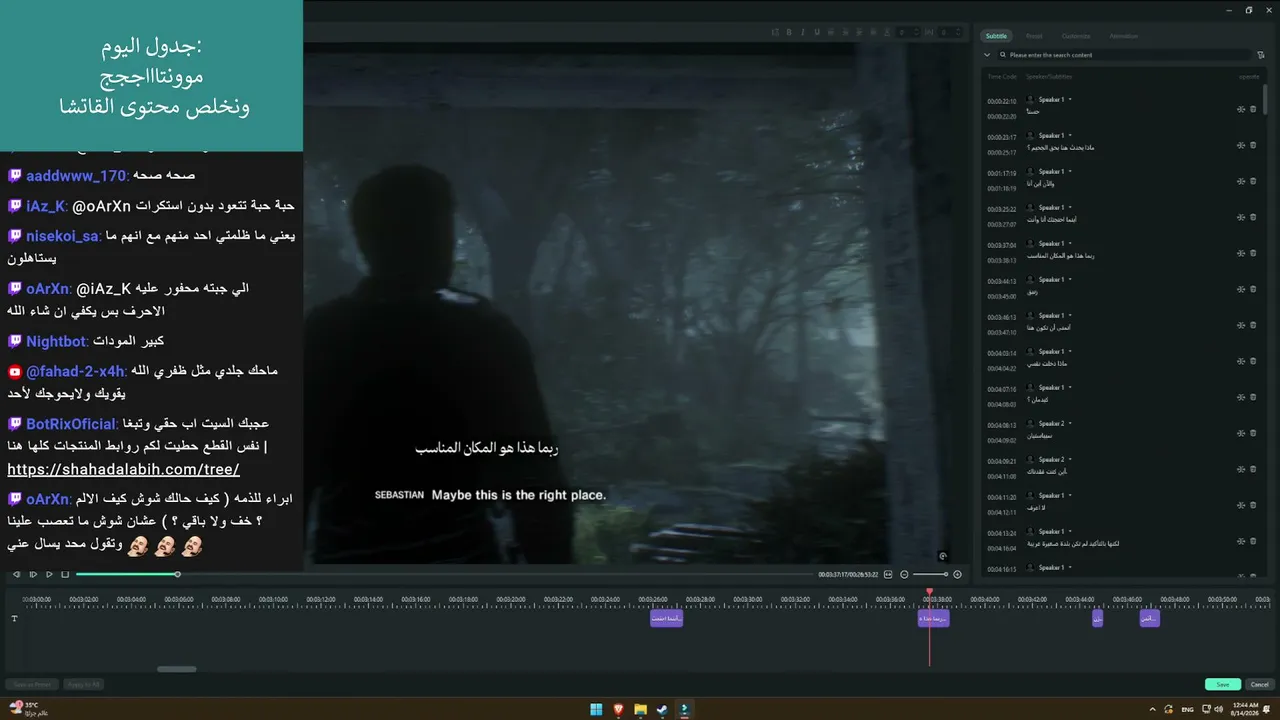The width and height of the screenshot is (1280, 720).
Task: Zoom in the timeline with plus icon
Action: (957, 574)
